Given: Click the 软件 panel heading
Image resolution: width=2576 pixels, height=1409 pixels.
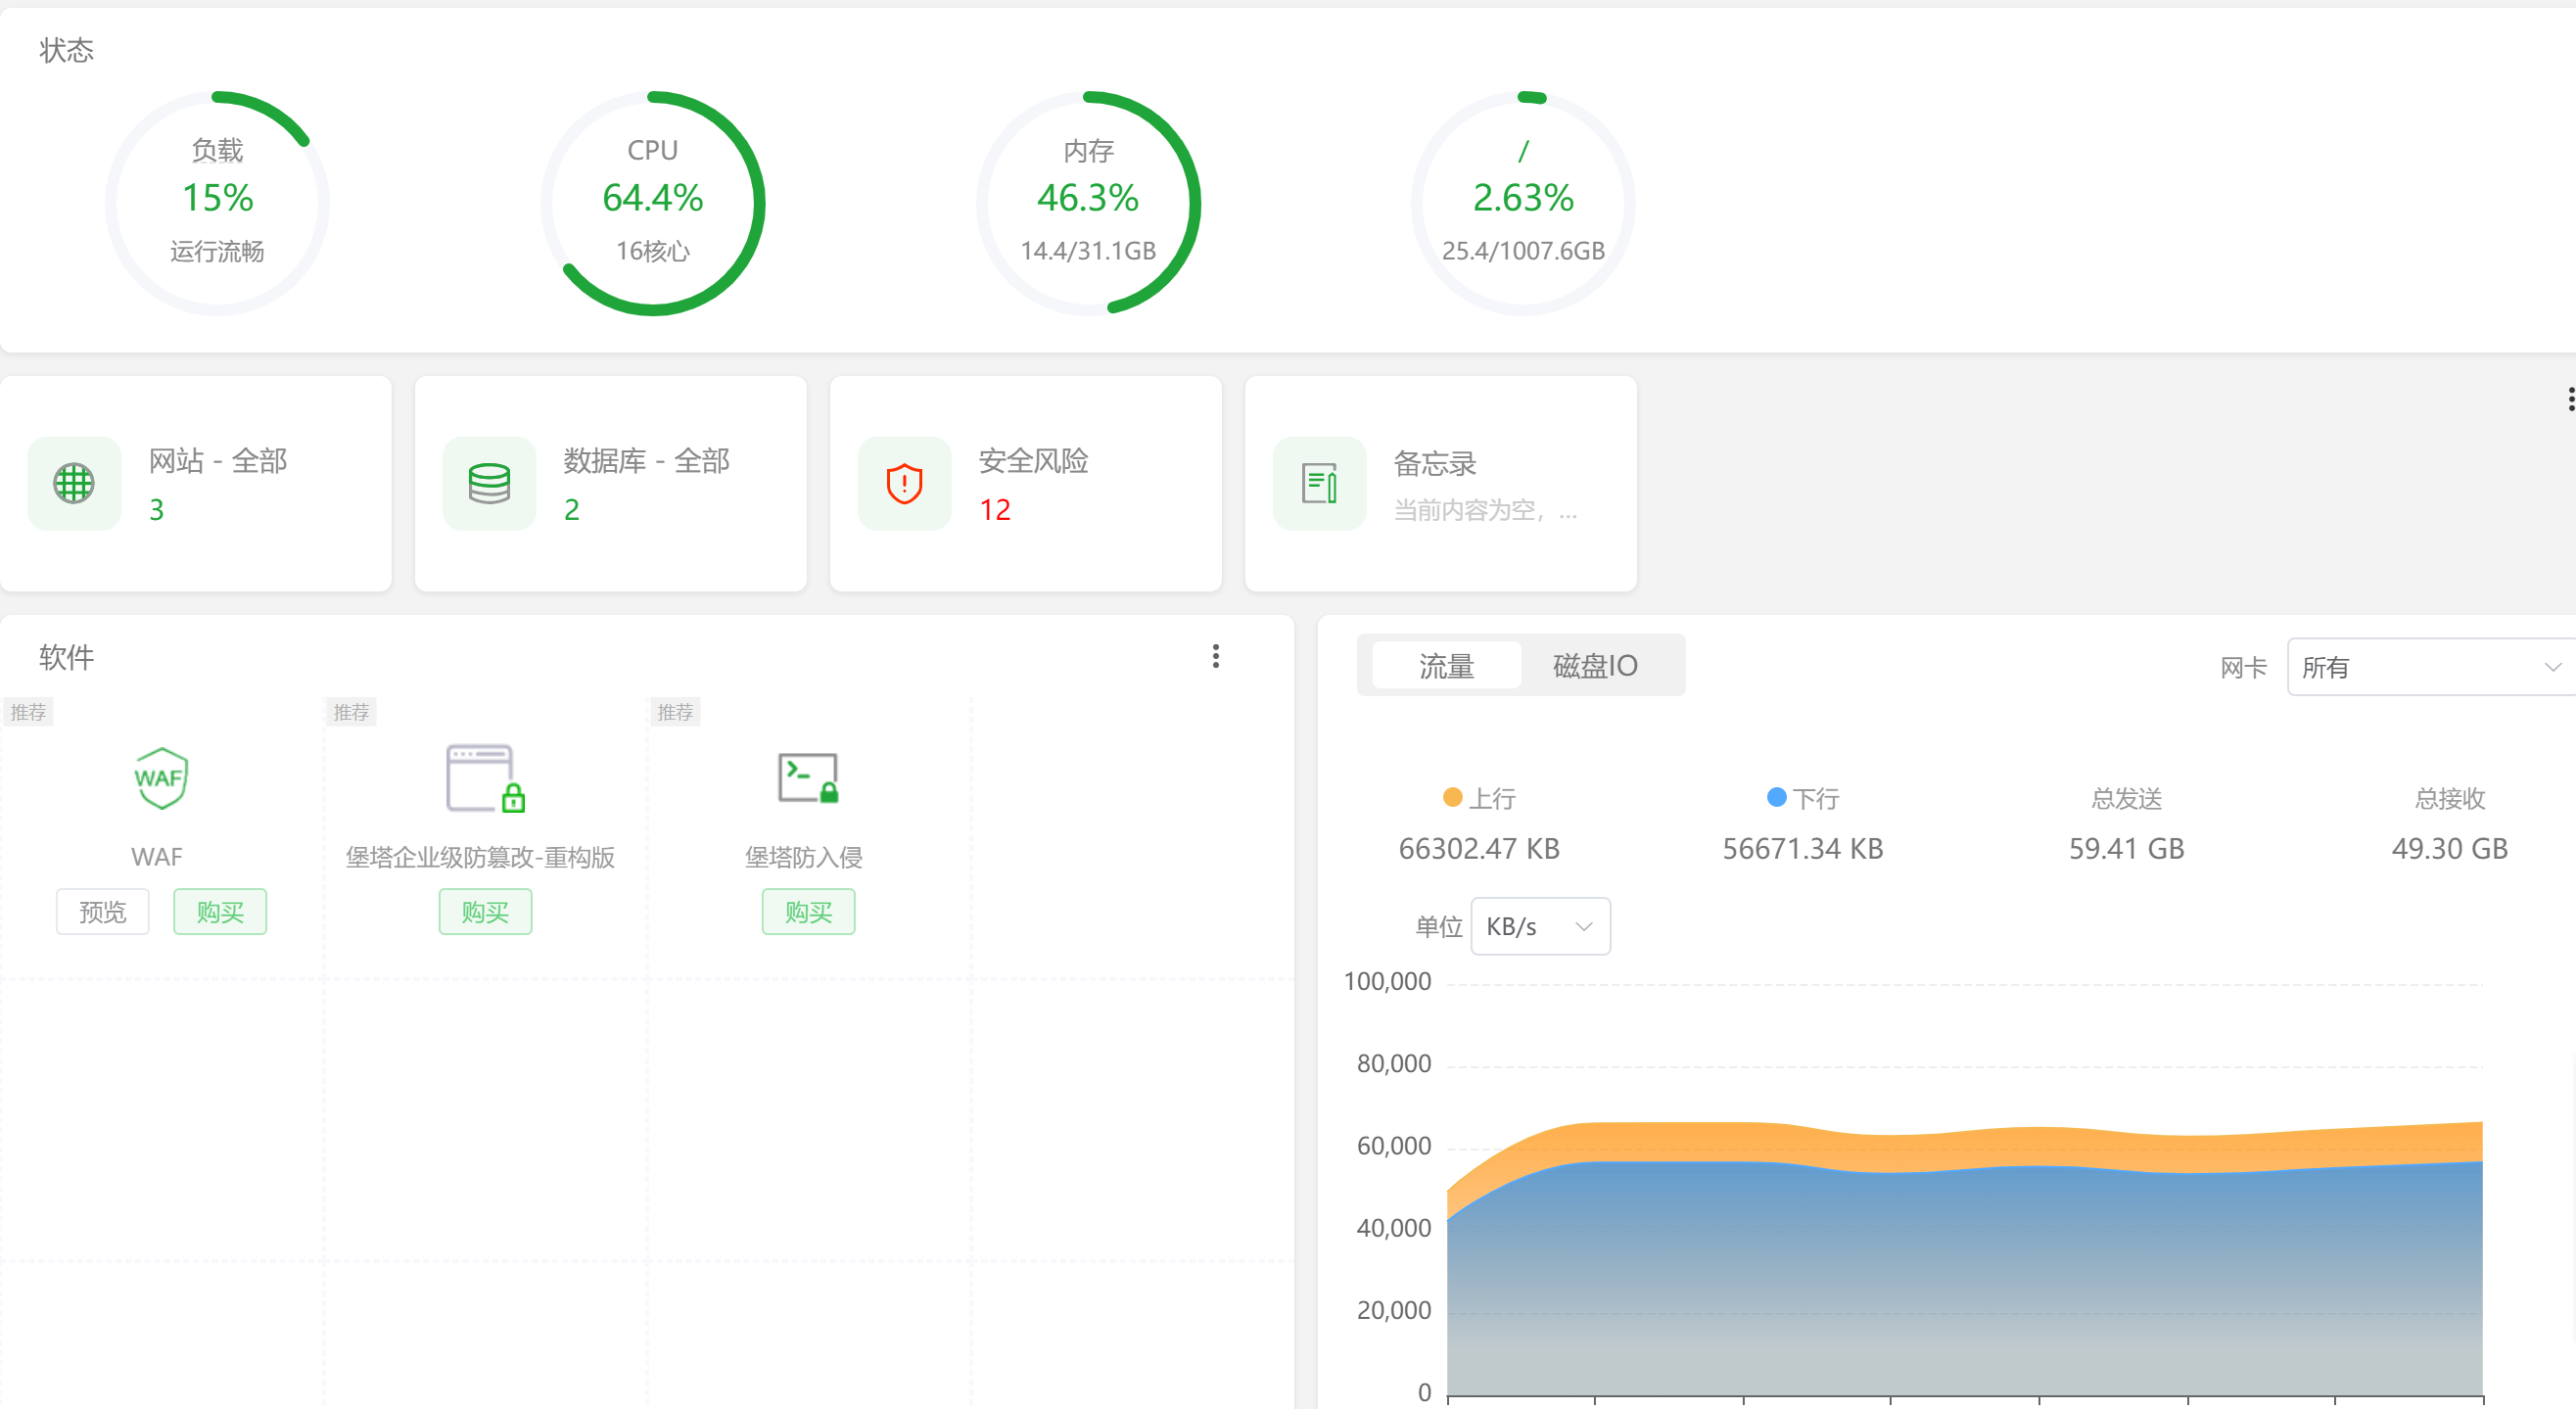Looking at the screenshot, I should click(x=66, y=657).
